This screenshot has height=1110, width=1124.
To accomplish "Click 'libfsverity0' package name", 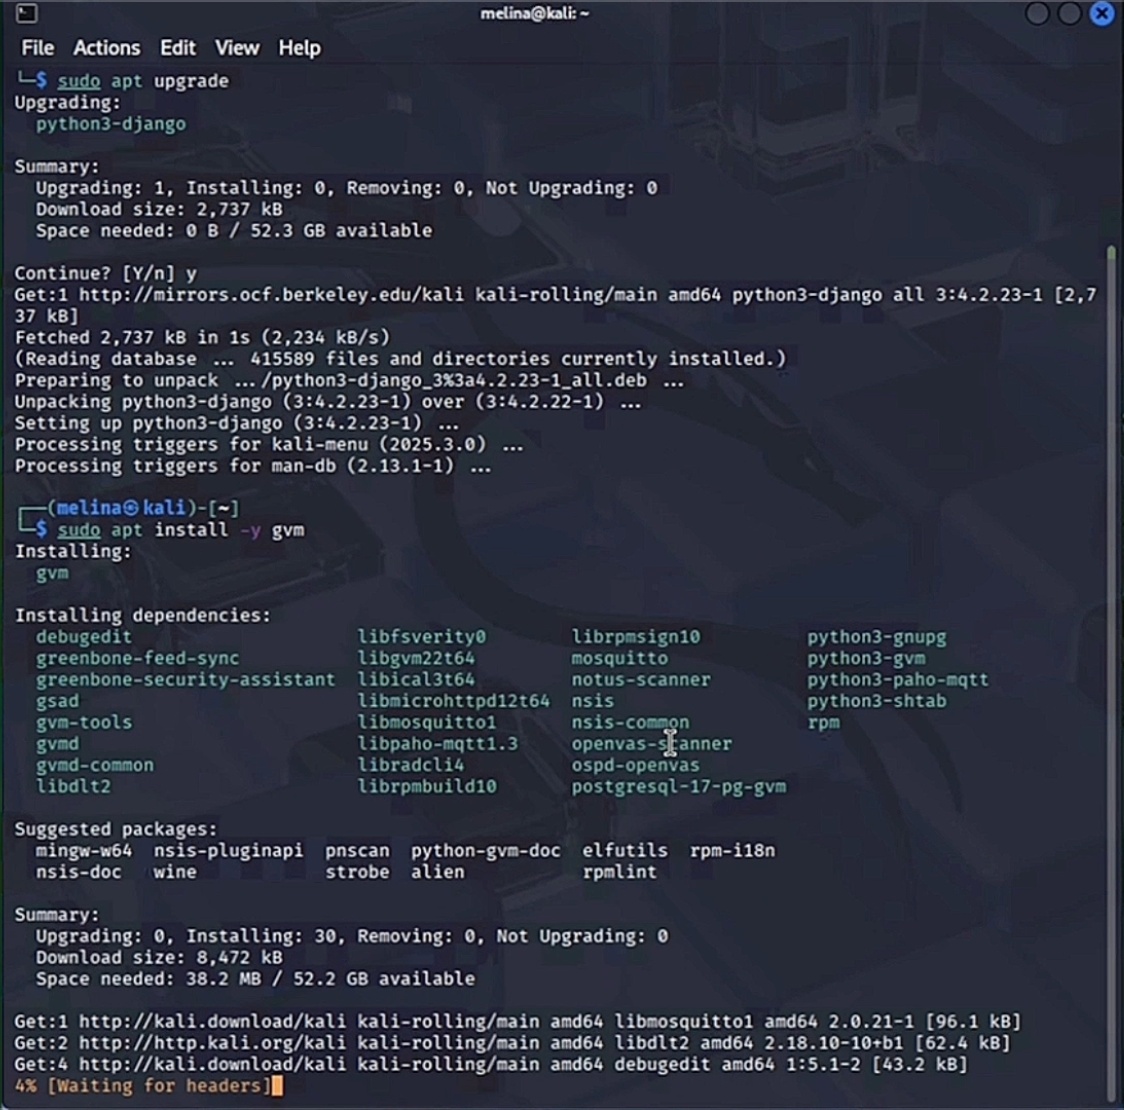I will coord(422,637).
